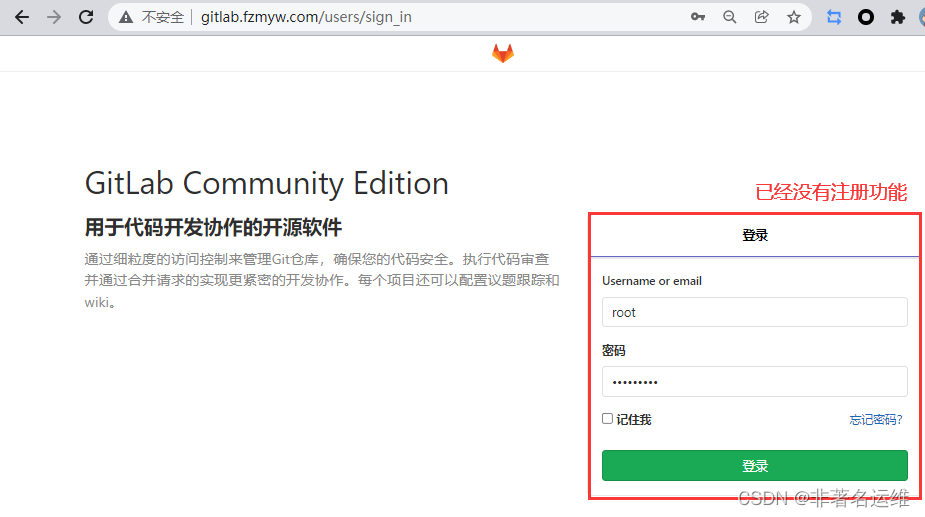
Task: Bookmark this page with the star icon
Action: click(794, 17)
